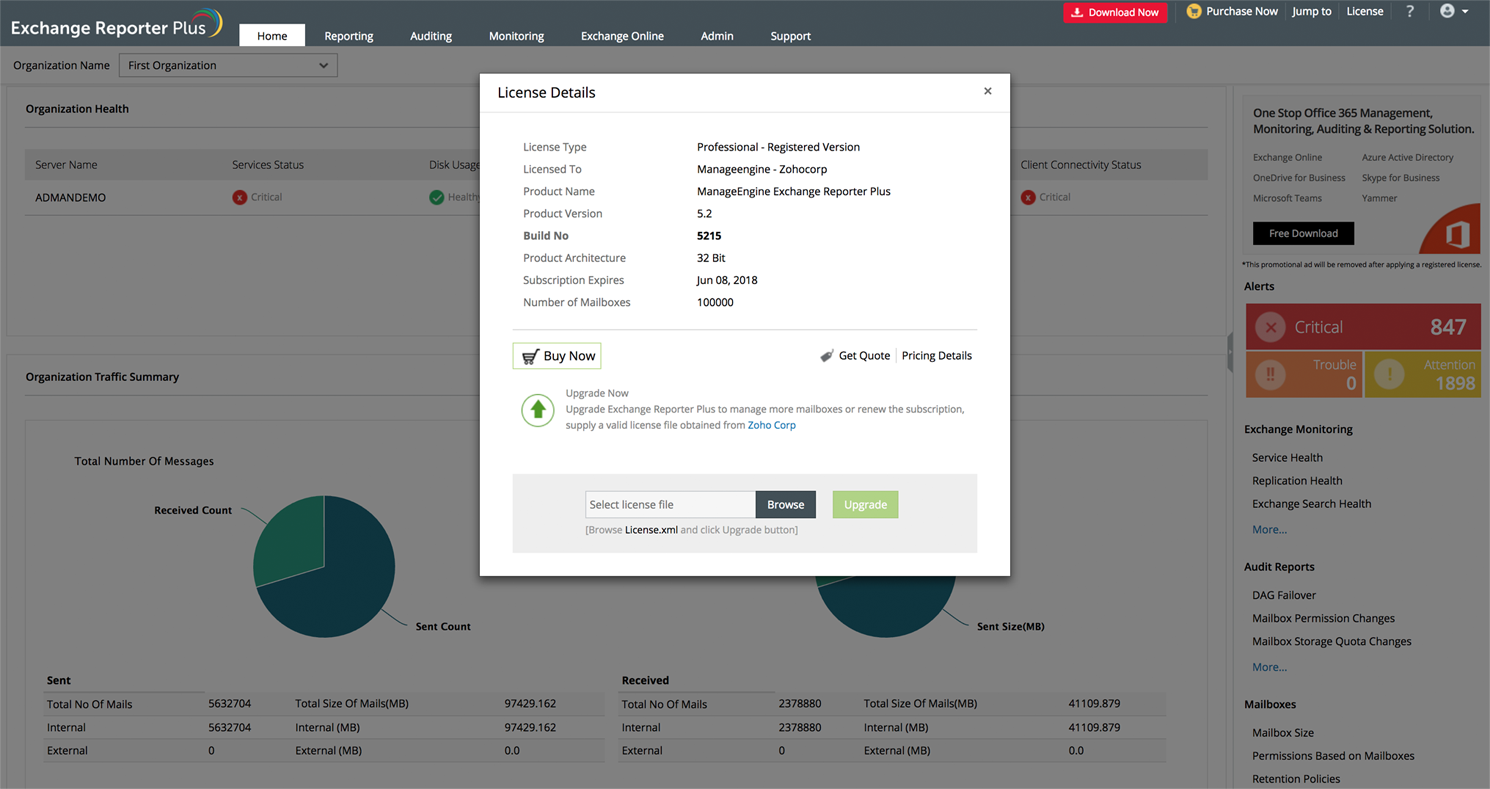Open the Replication Health link

[x=1297, y=480]
